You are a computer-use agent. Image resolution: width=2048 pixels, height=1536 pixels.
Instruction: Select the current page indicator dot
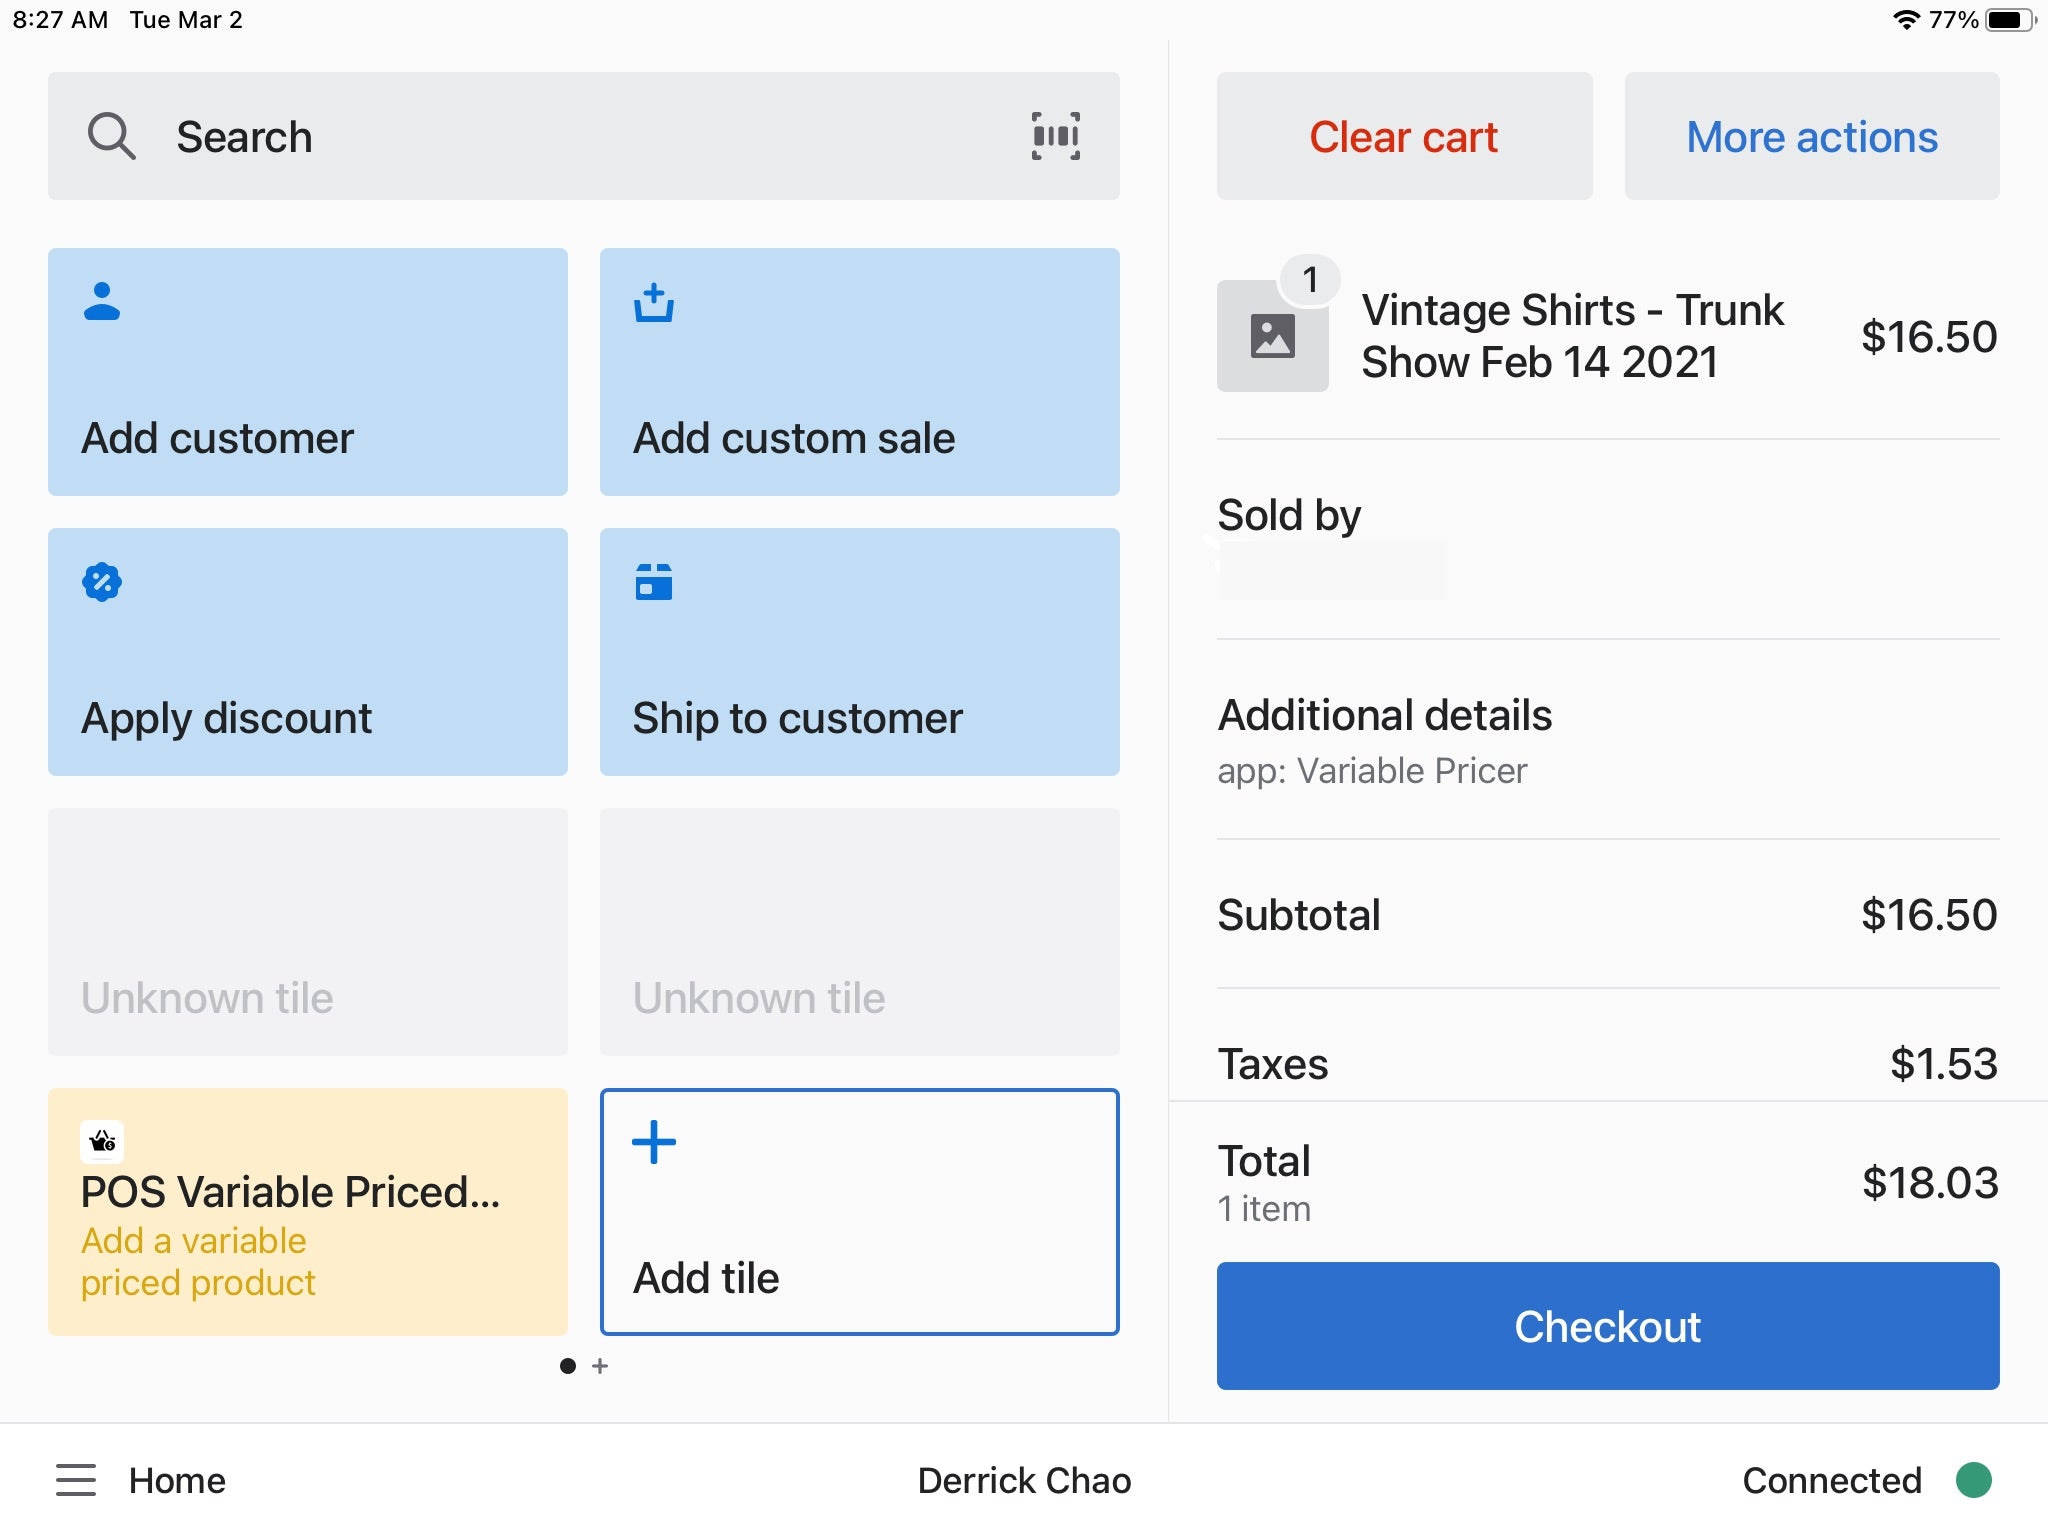tap(567, 1366)
